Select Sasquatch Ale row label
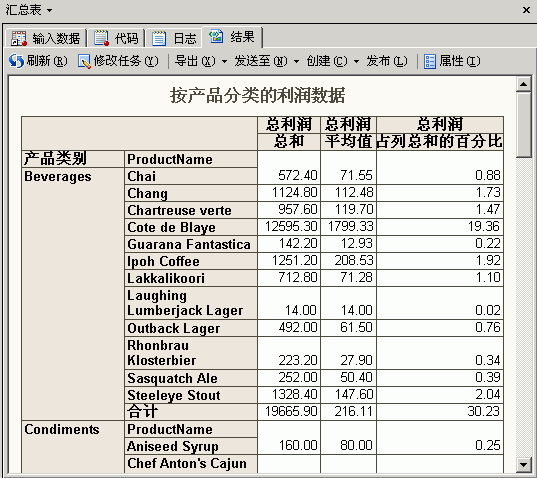Screen dimensions: 537x478 (x=191, y=378)
